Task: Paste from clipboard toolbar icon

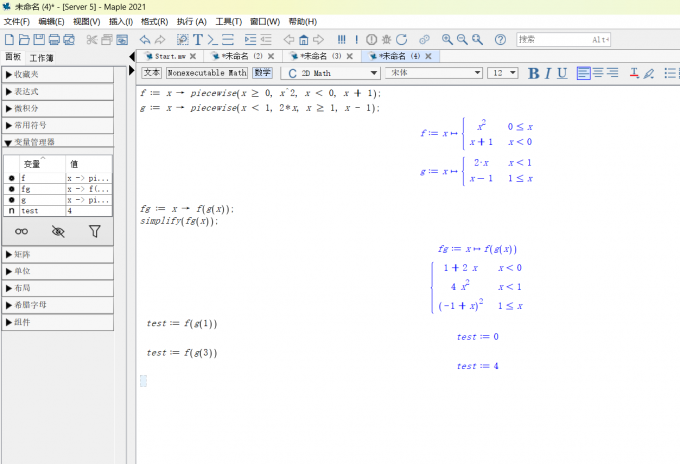Action: [122, 39]
